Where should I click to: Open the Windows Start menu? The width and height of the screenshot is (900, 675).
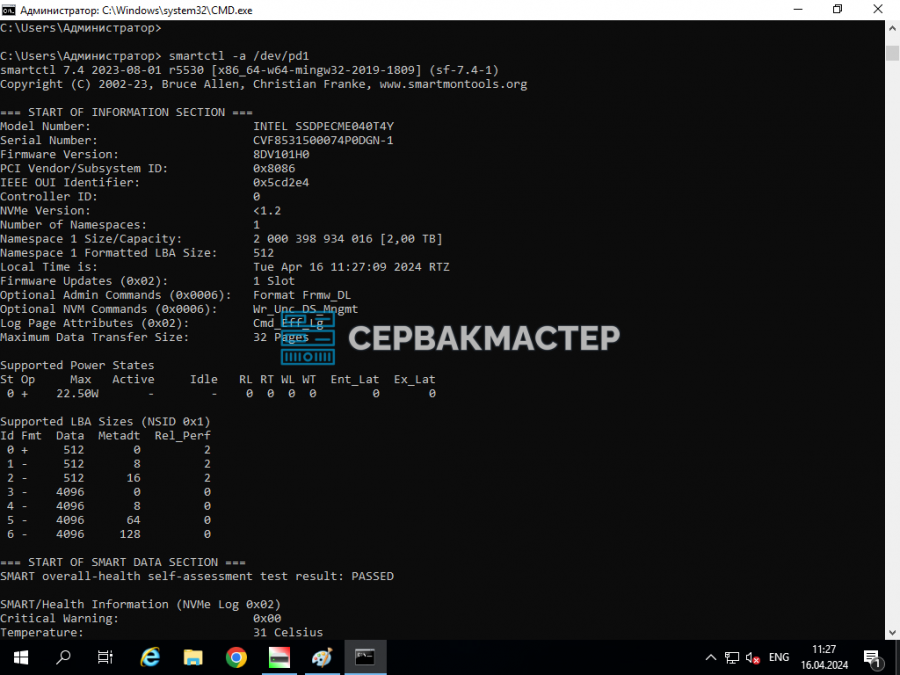(21, 657)
